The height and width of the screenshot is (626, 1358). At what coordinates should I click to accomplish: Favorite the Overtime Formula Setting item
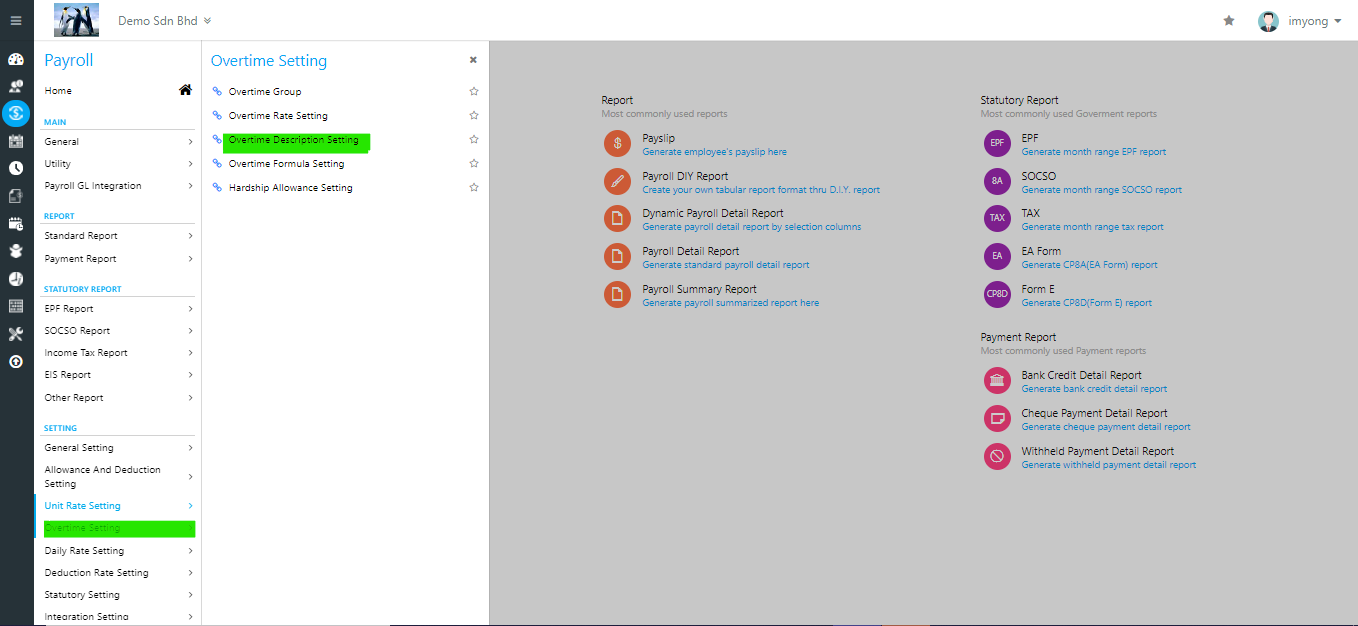(x=474, y=163)
